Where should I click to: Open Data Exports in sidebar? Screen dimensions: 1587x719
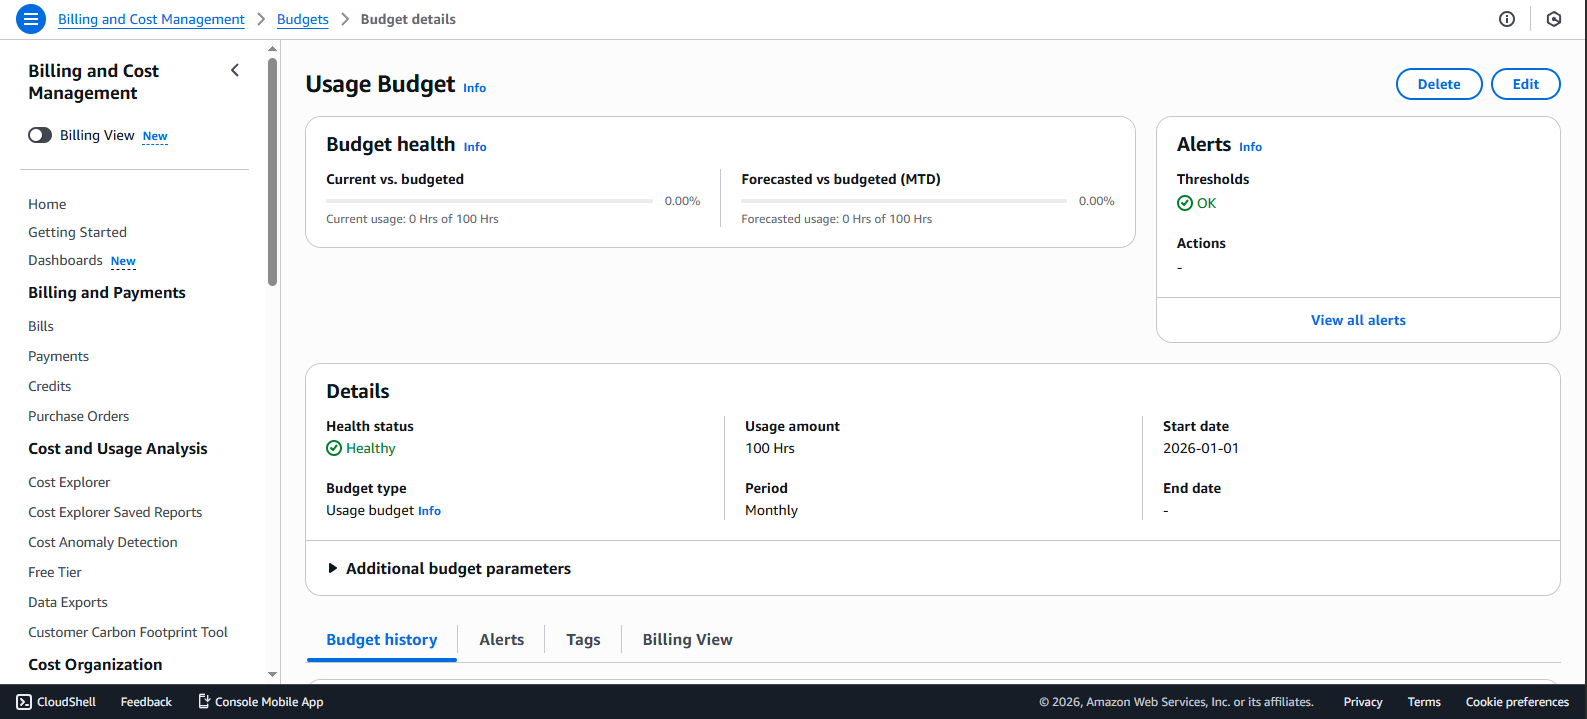pos(68,602)
